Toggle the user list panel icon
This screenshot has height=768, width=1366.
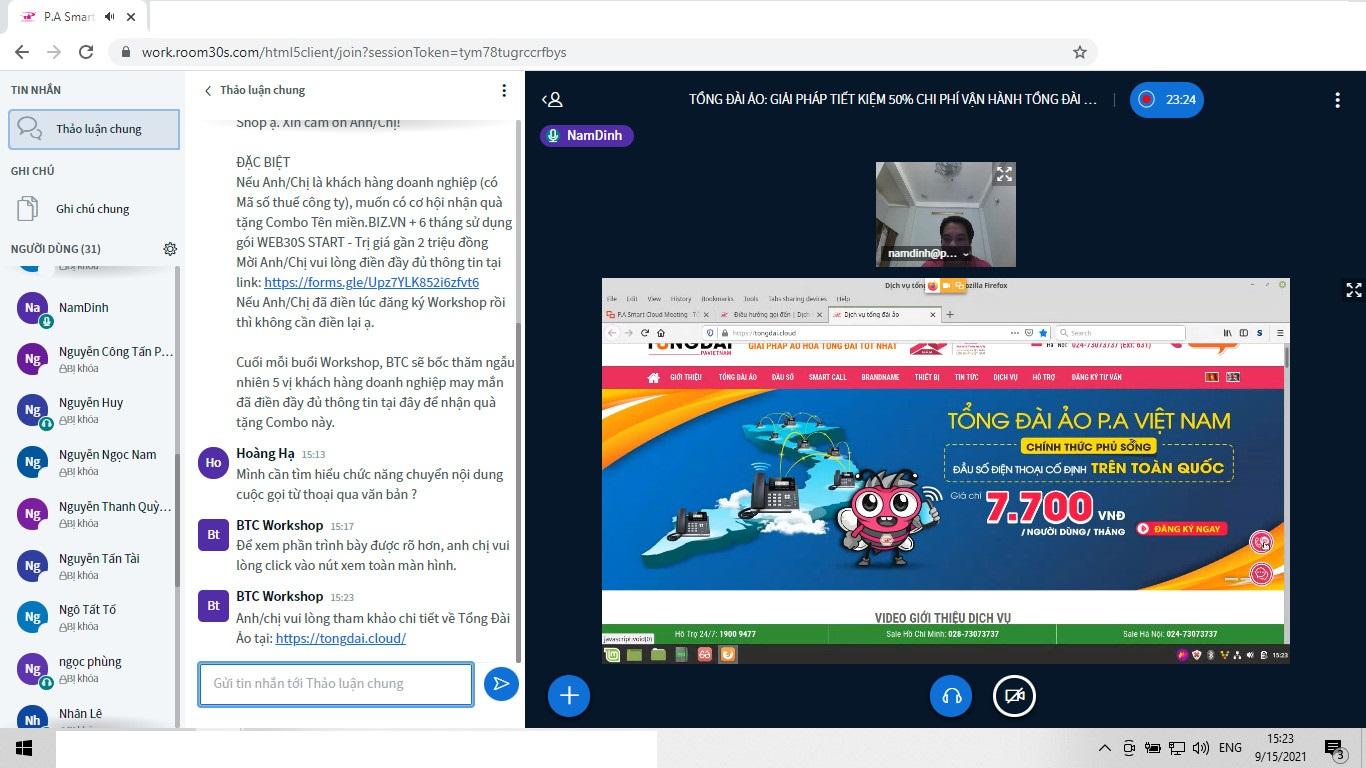click(552, 100)
